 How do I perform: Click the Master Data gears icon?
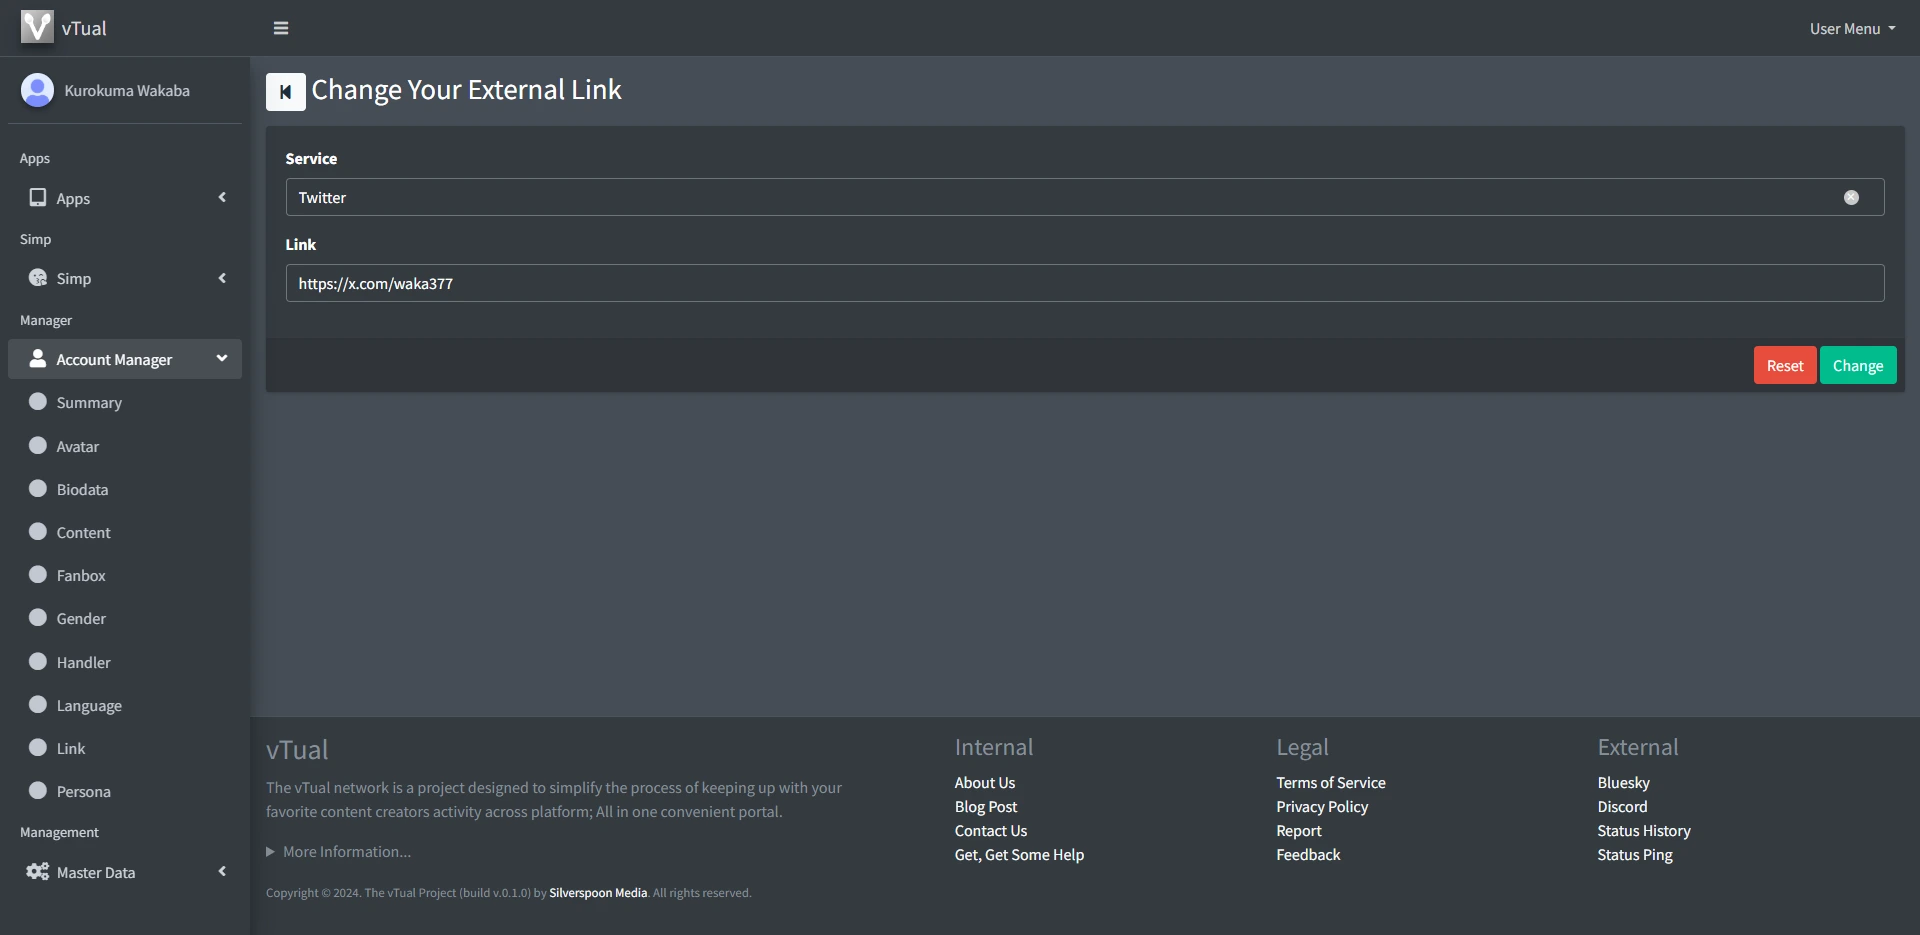[x=38, y=872]
